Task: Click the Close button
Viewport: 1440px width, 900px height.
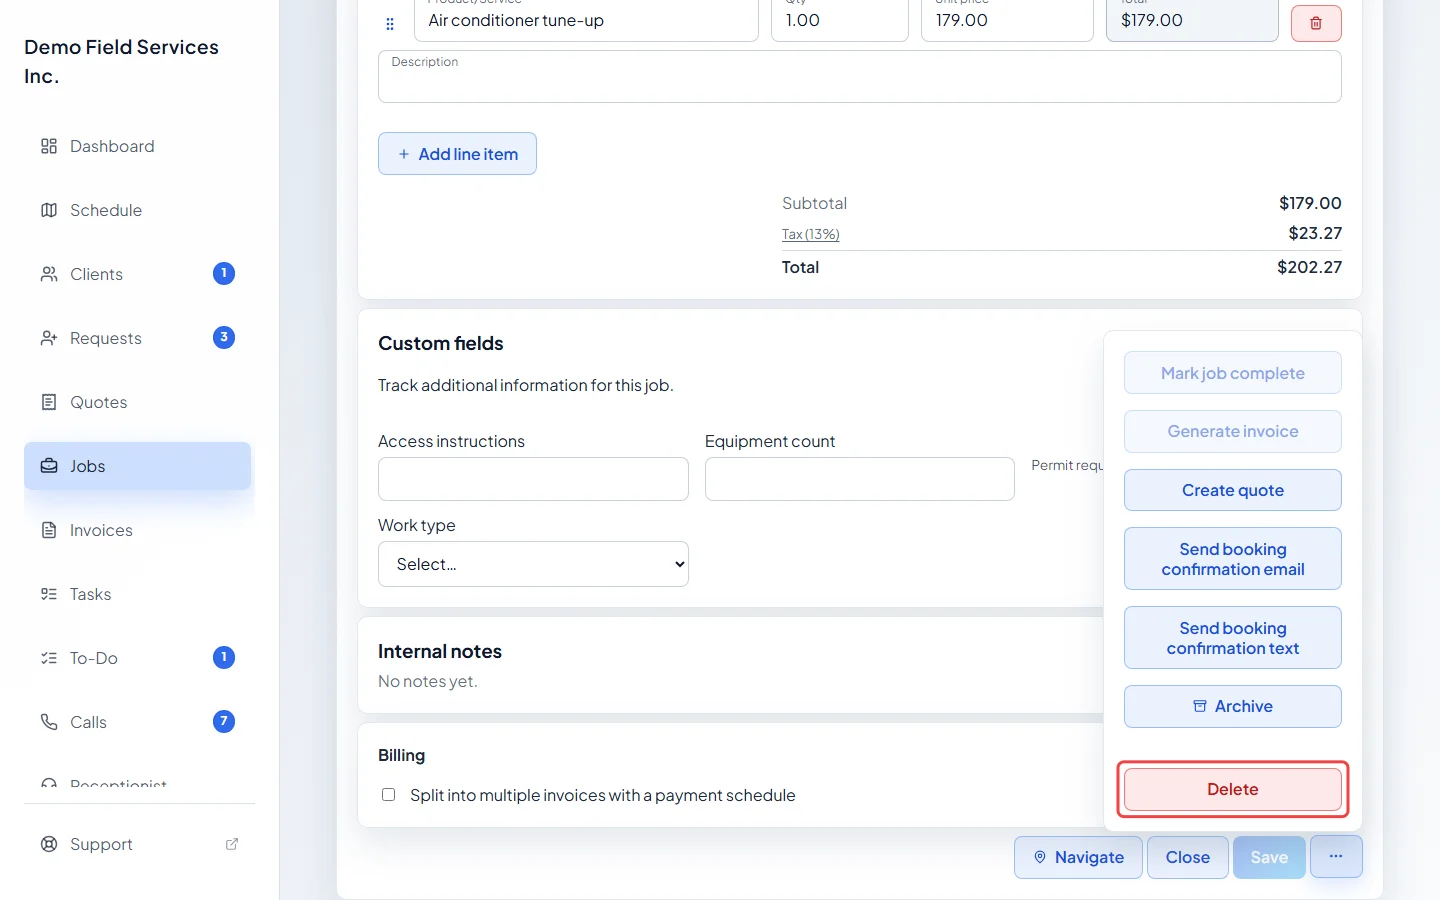Action: pos(1188,857)
